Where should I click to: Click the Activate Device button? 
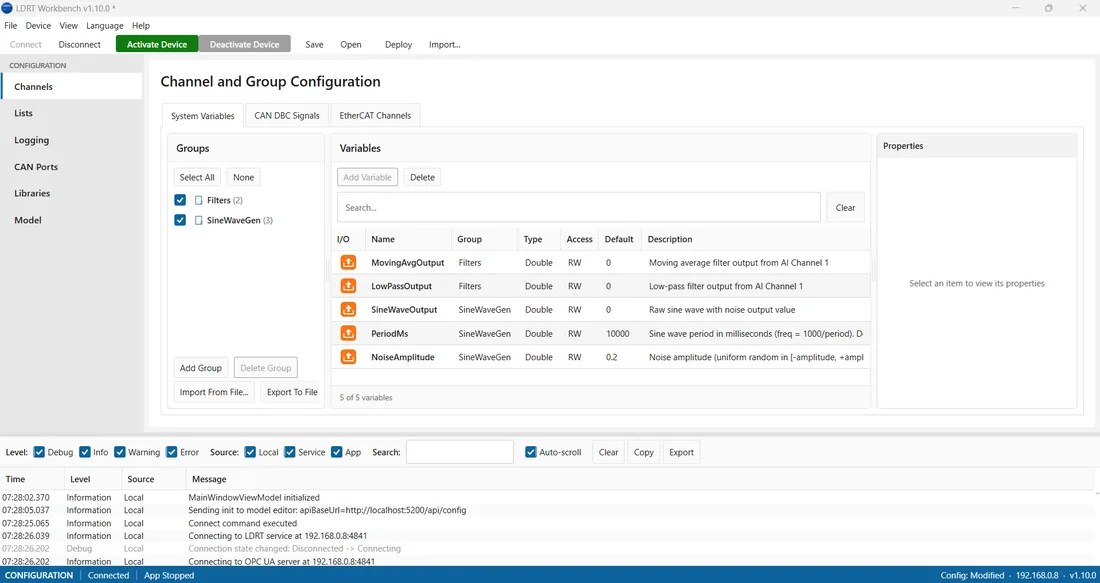pyautogui.click(x=157, y=44)
